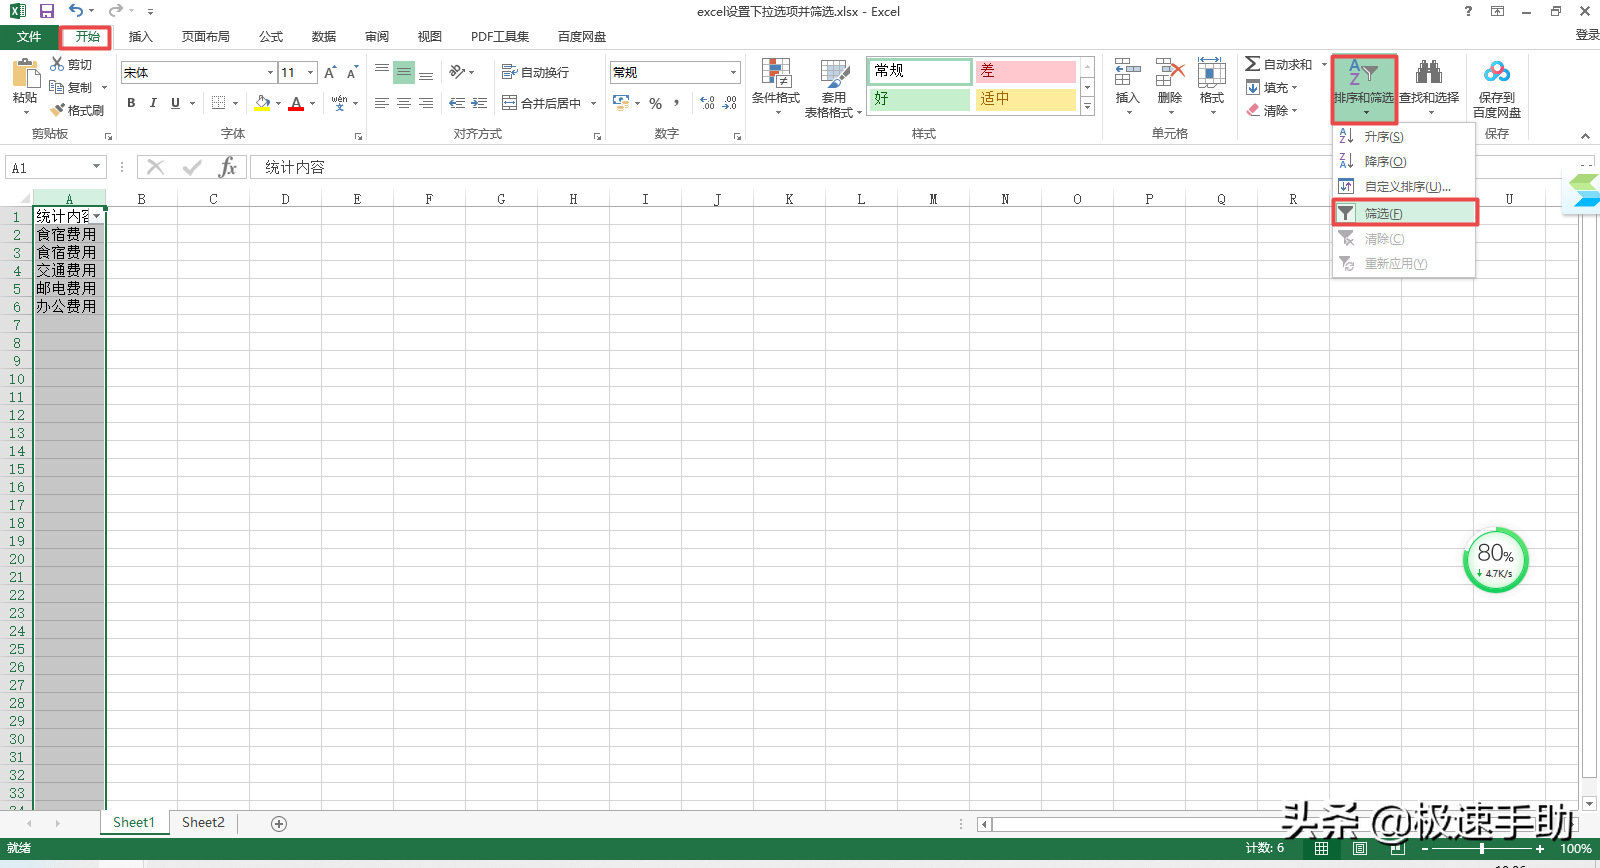
Task: Switch to Sheet2 tab
Action: [203, 823]
